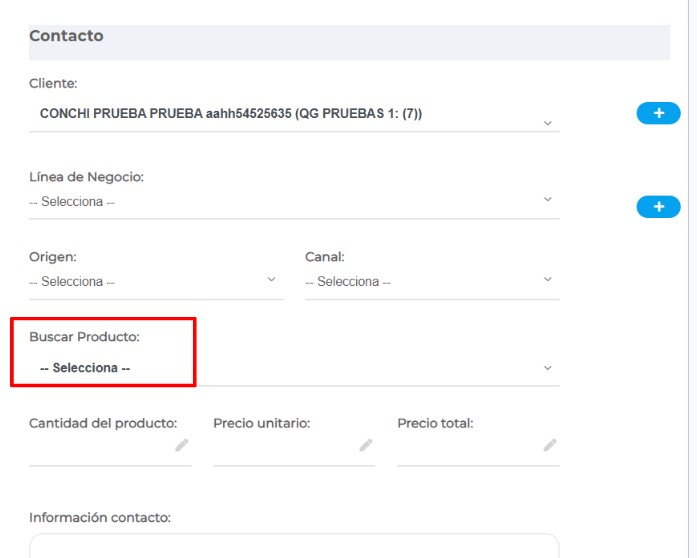
Task: Click the pencil icon in Precio unitario
Action: [366, 445]
